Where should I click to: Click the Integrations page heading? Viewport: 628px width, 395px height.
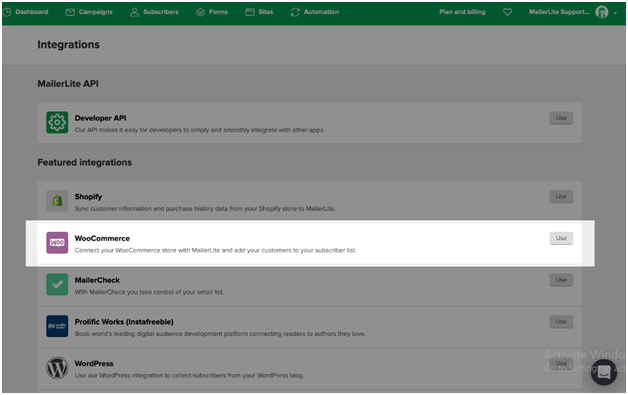[68, 44]
